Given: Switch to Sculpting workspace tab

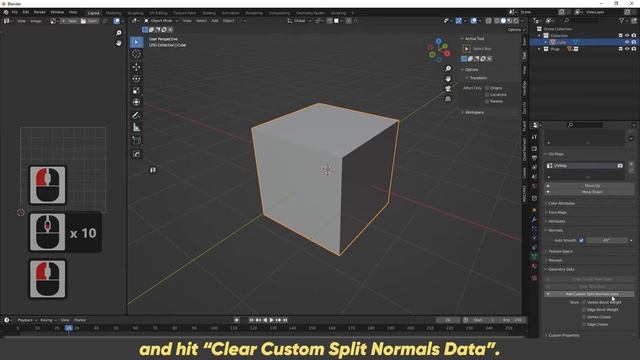Looking at the screenshot, I should [136, 13].
